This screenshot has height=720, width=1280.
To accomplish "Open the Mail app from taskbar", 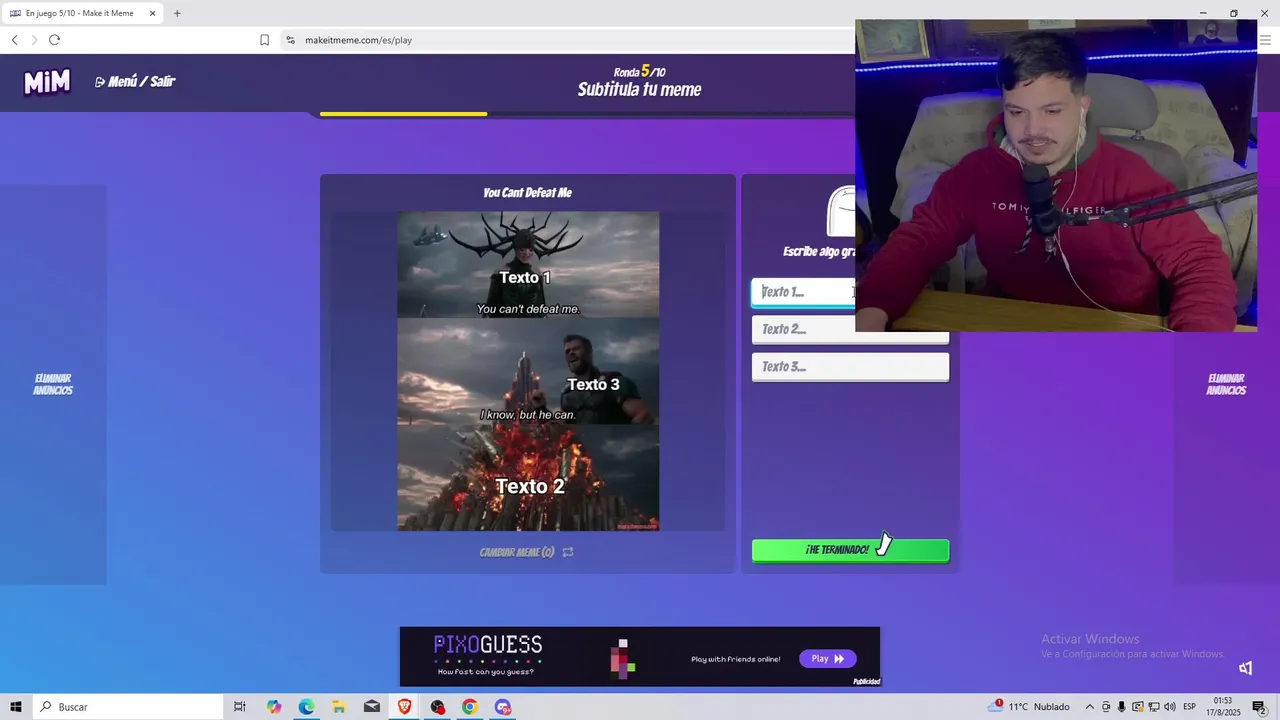I will (372, 707).
